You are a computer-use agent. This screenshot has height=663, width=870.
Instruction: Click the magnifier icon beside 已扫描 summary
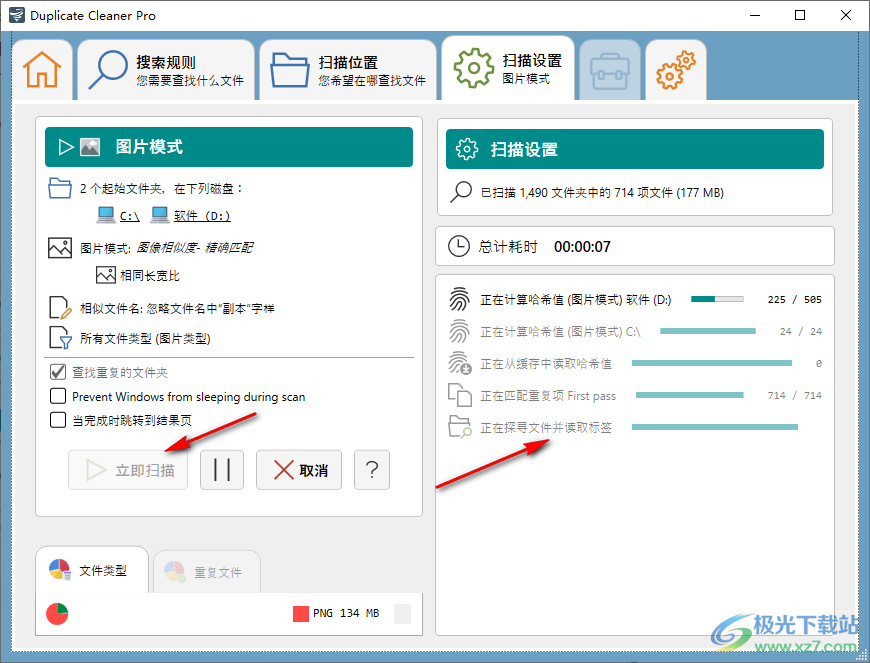tap(461, 193)
